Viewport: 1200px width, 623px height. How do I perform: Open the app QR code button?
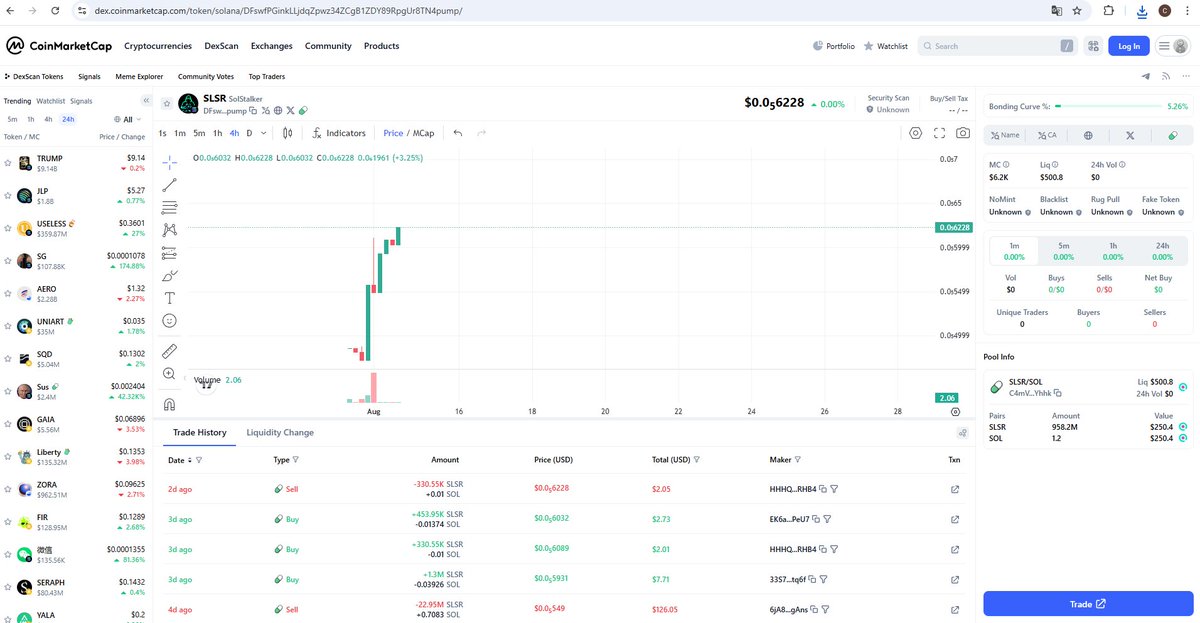click(1092, 46)
